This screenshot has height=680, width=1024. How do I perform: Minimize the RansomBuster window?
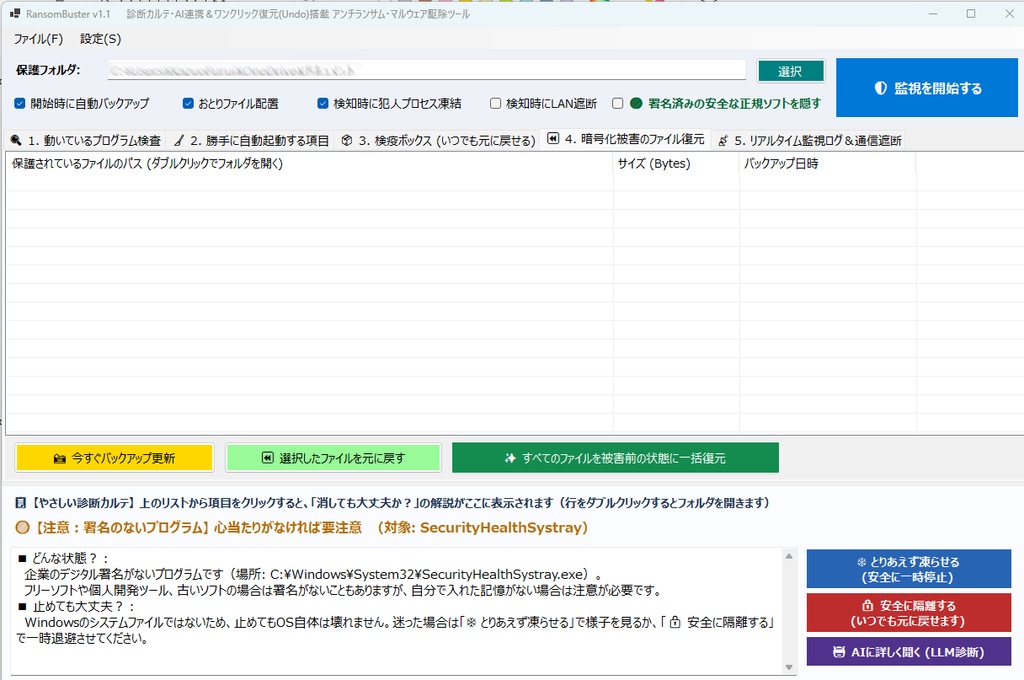click(x=933, y=14)
